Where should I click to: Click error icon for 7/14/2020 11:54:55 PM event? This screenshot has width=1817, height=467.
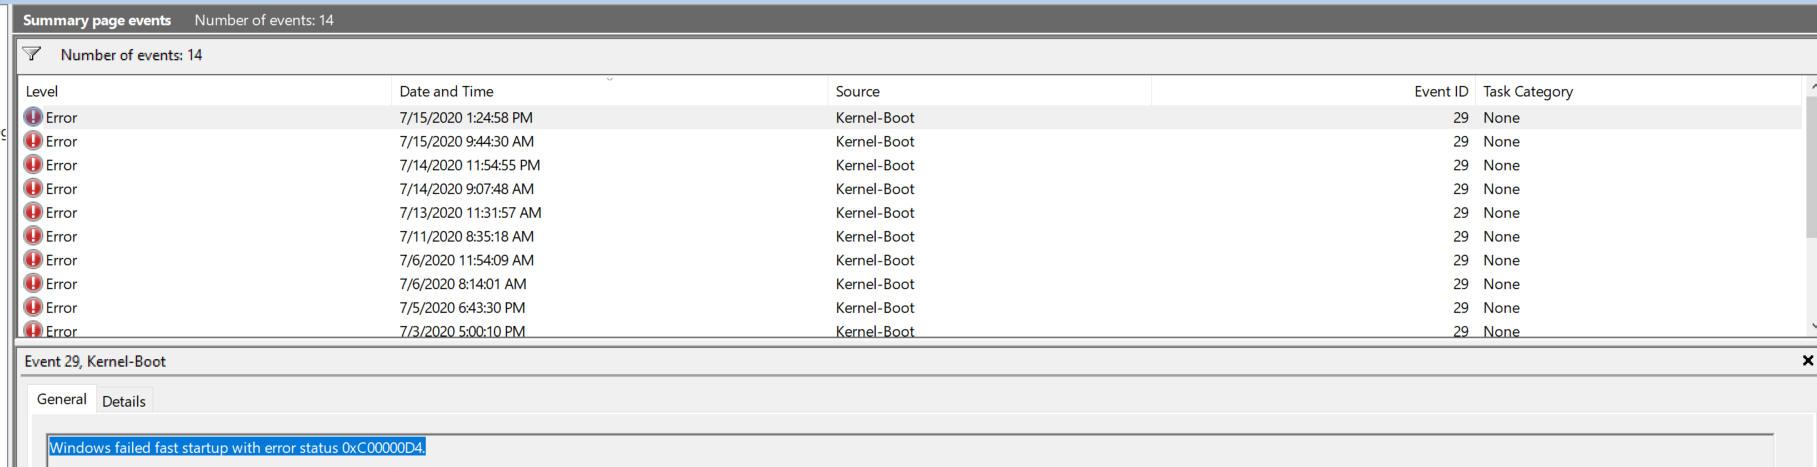tap(33, 165)
